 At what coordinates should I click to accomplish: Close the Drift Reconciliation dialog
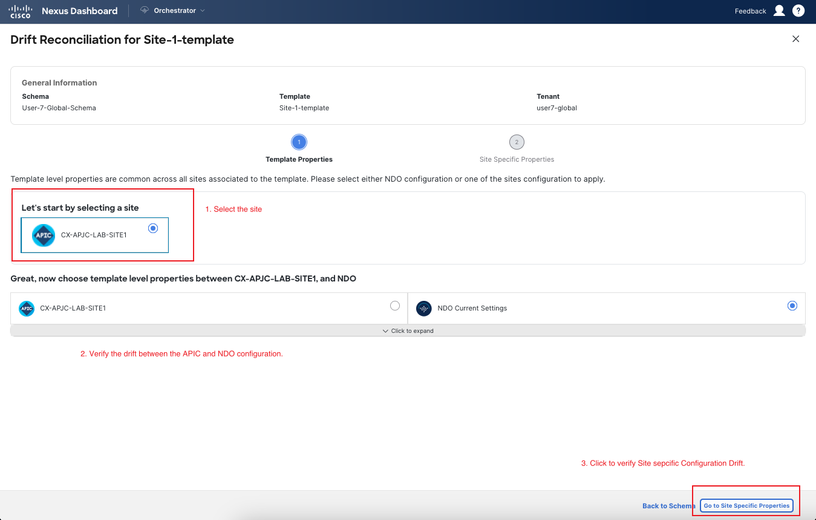tap(796, 39)
